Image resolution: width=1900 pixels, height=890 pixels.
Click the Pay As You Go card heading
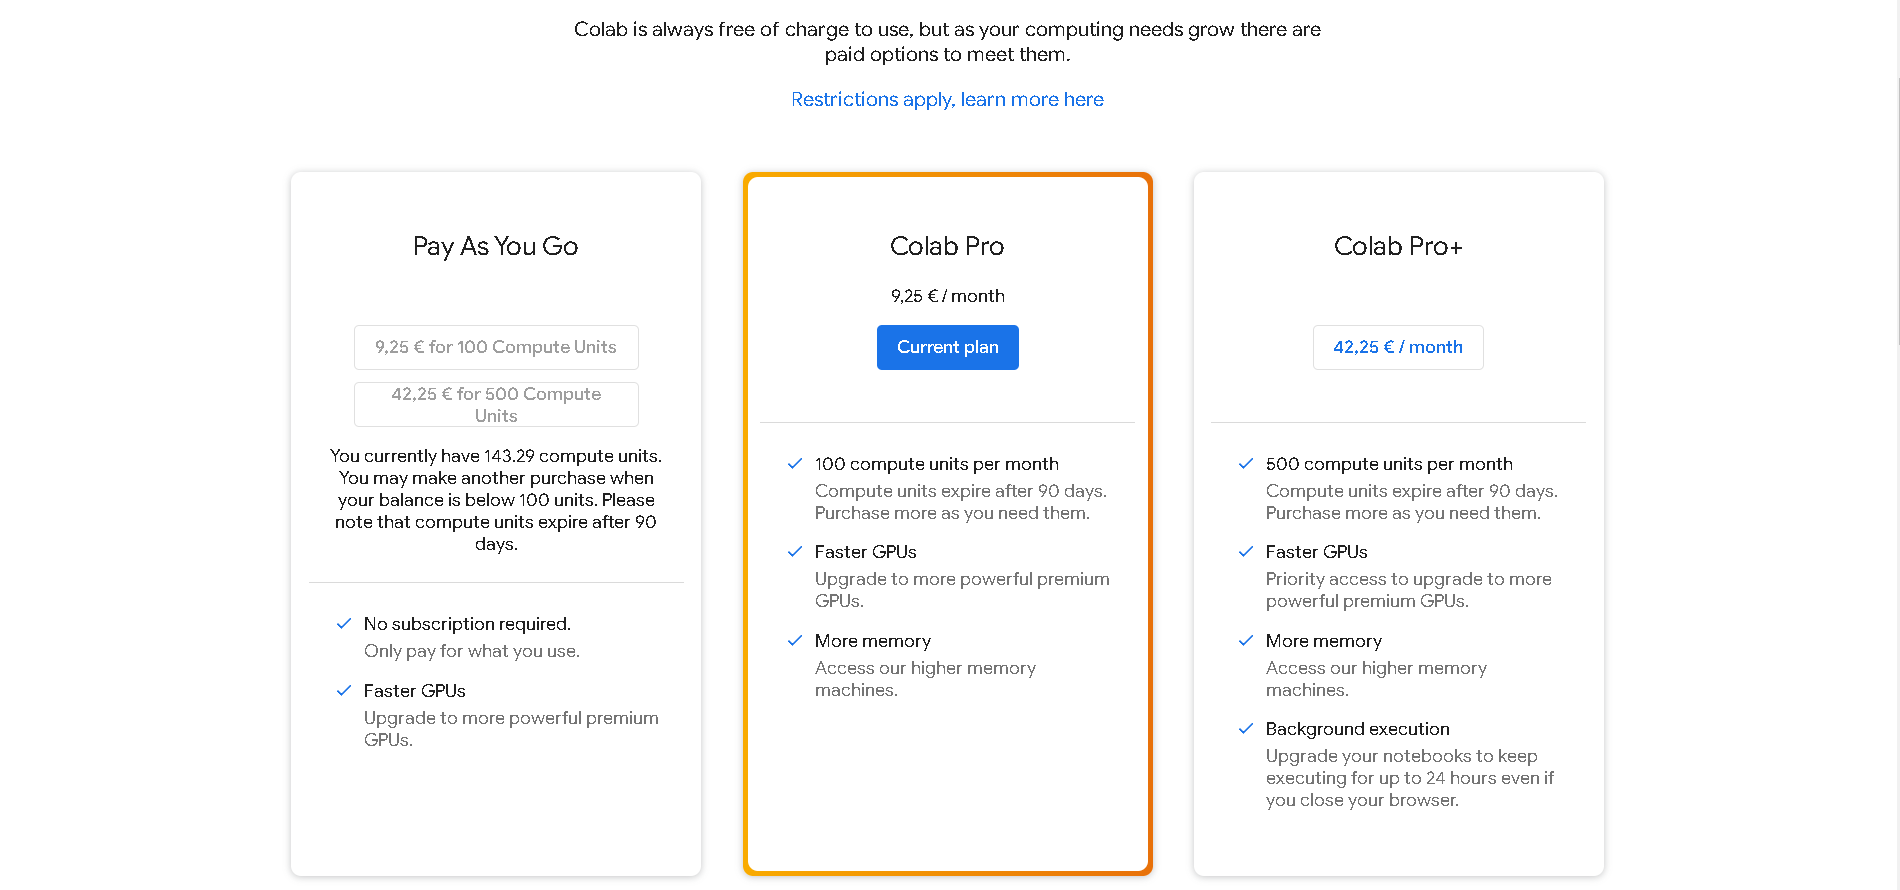pyautogui.click(x=496, y=246)
